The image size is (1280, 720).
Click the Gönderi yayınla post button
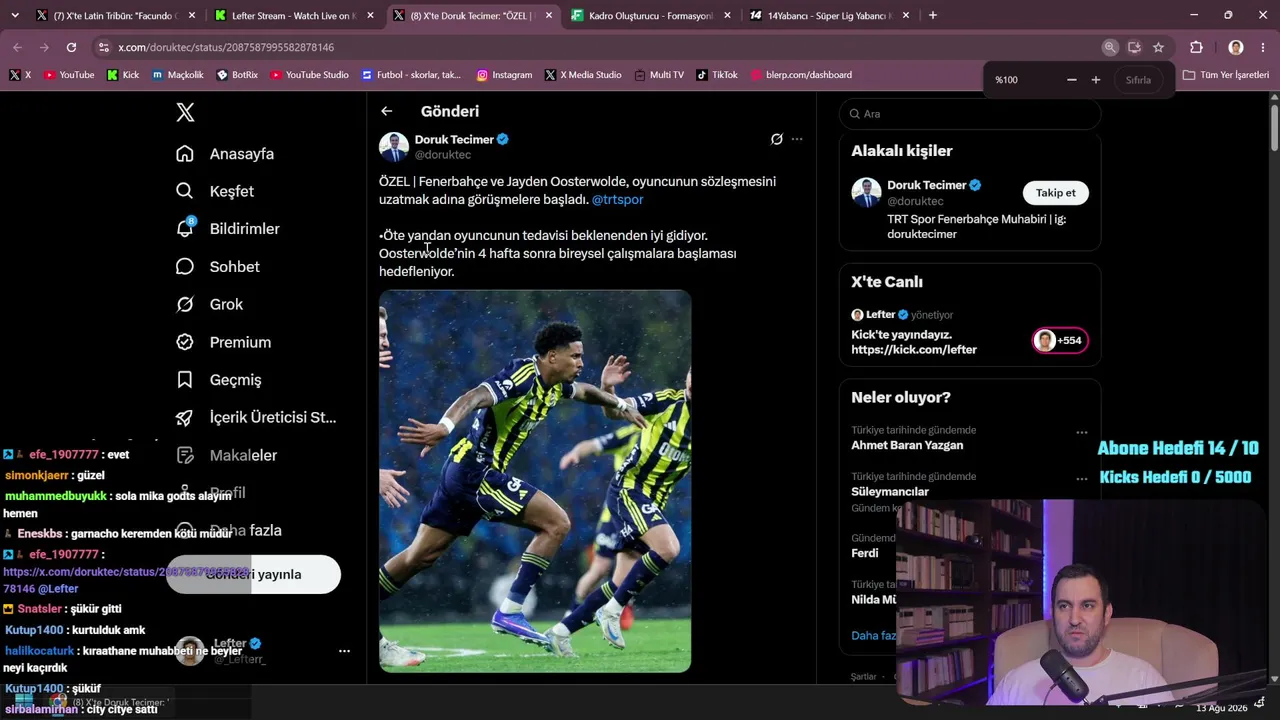click(254, 575)
